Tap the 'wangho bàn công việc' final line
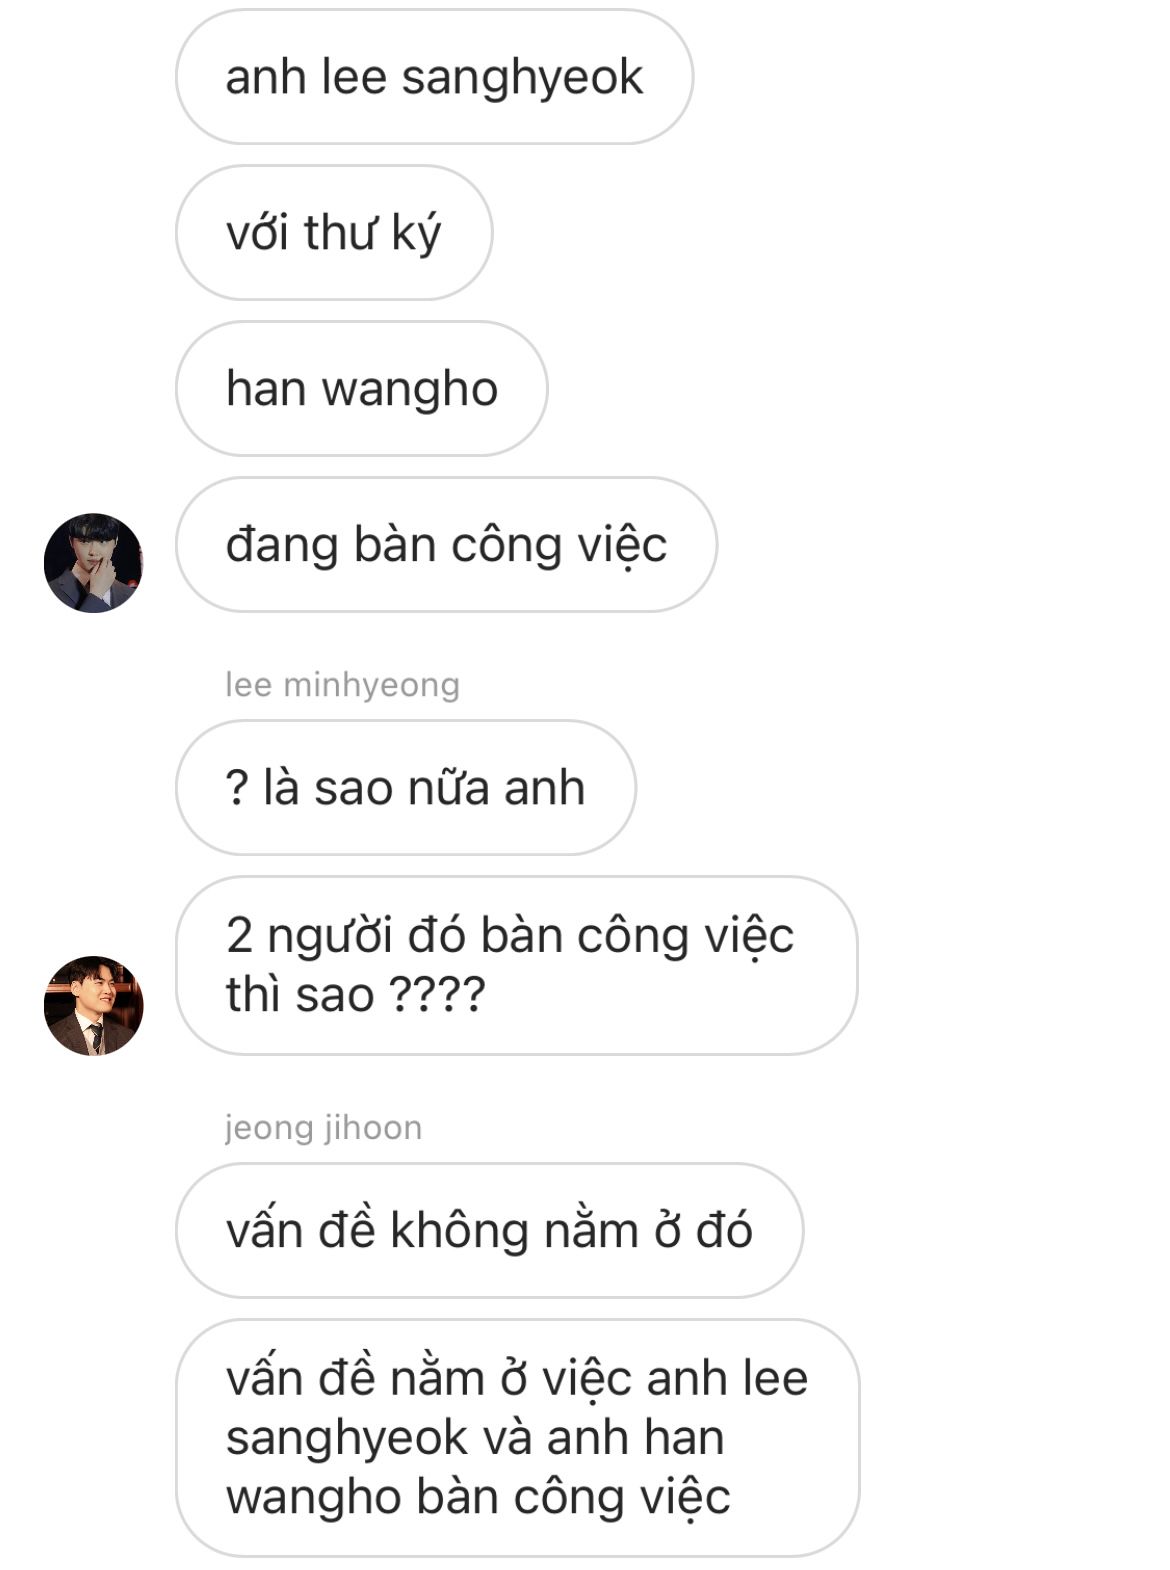 (478, 1498)
